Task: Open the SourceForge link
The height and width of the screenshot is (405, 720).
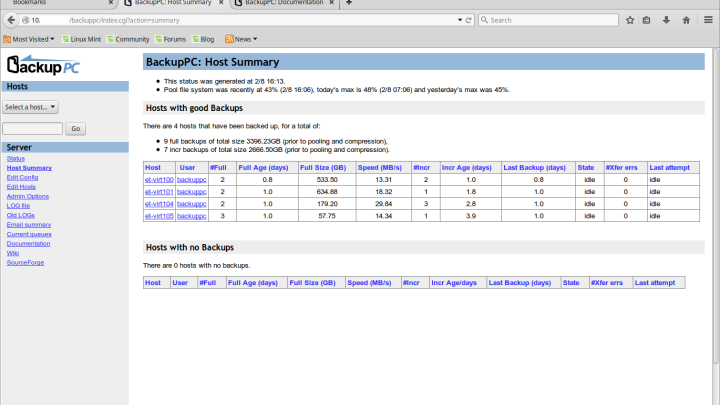Action: point(25,263)
